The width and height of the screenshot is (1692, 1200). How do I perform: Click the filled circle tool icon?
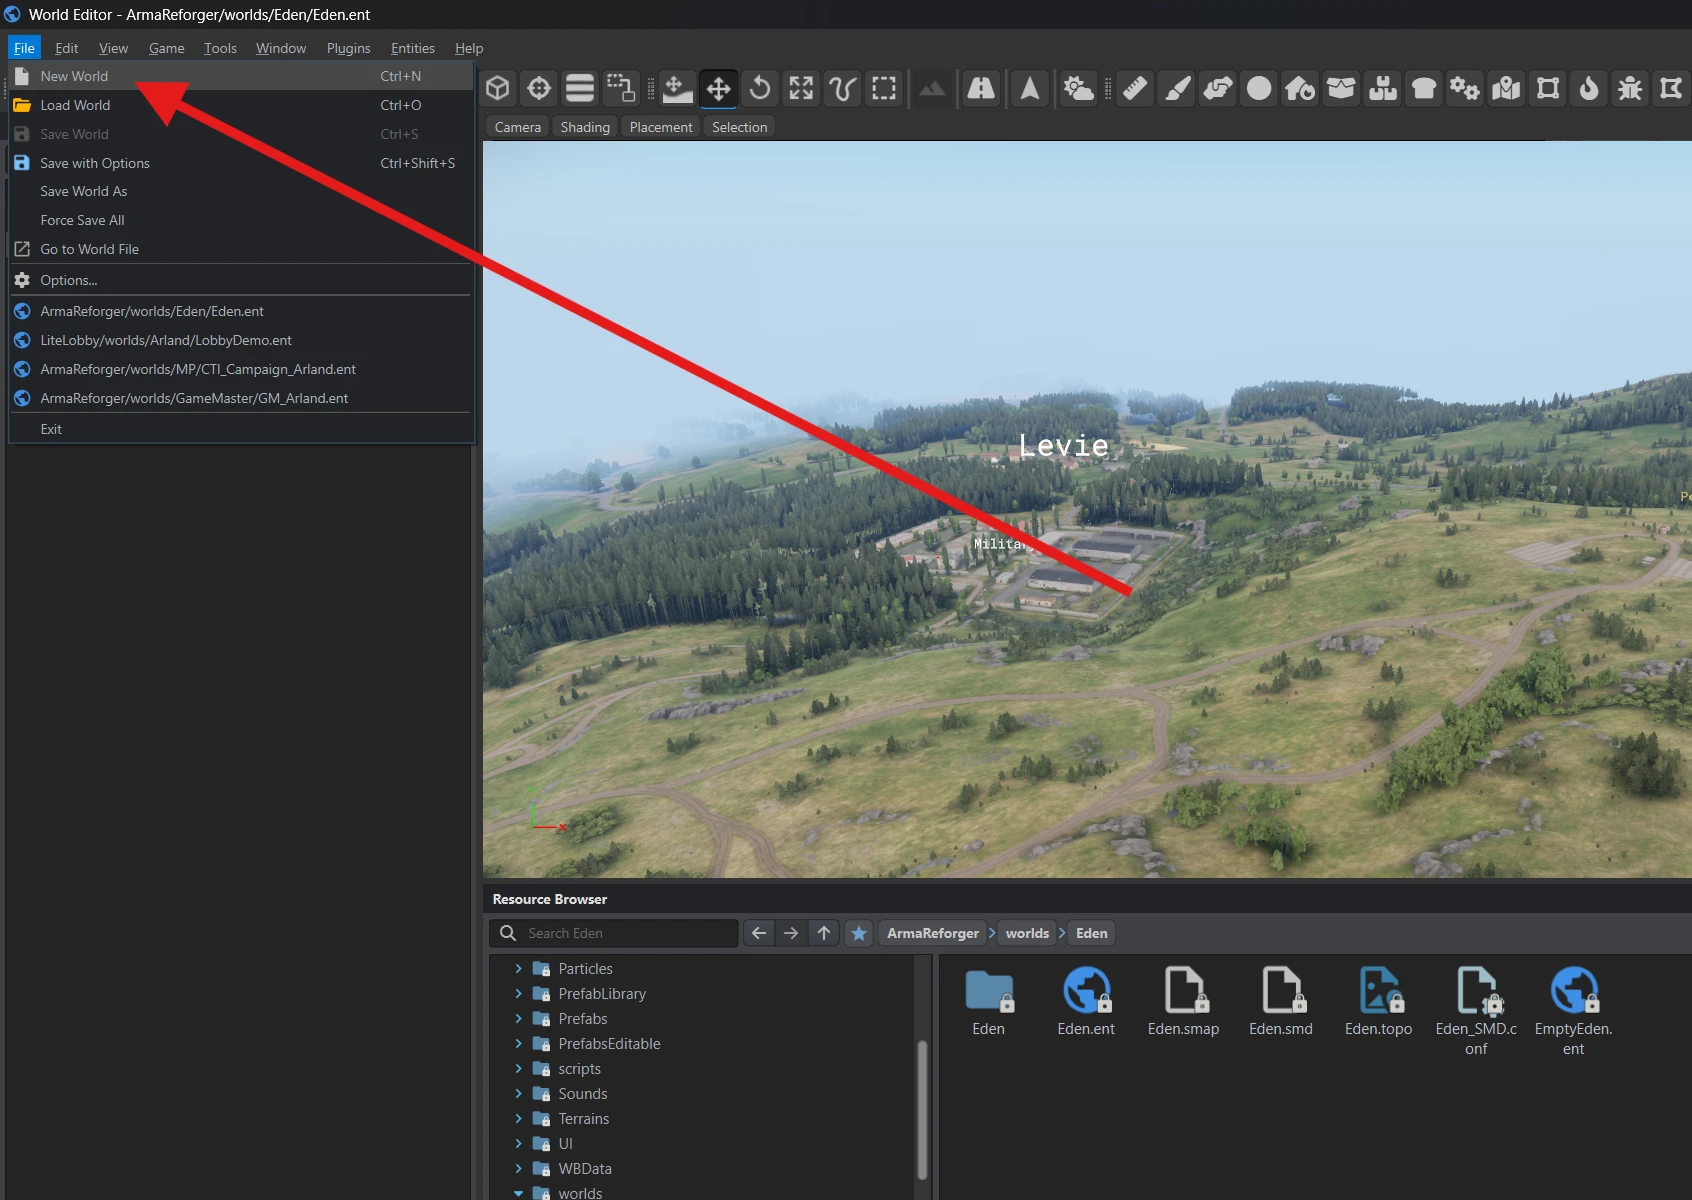(1259, 89)
